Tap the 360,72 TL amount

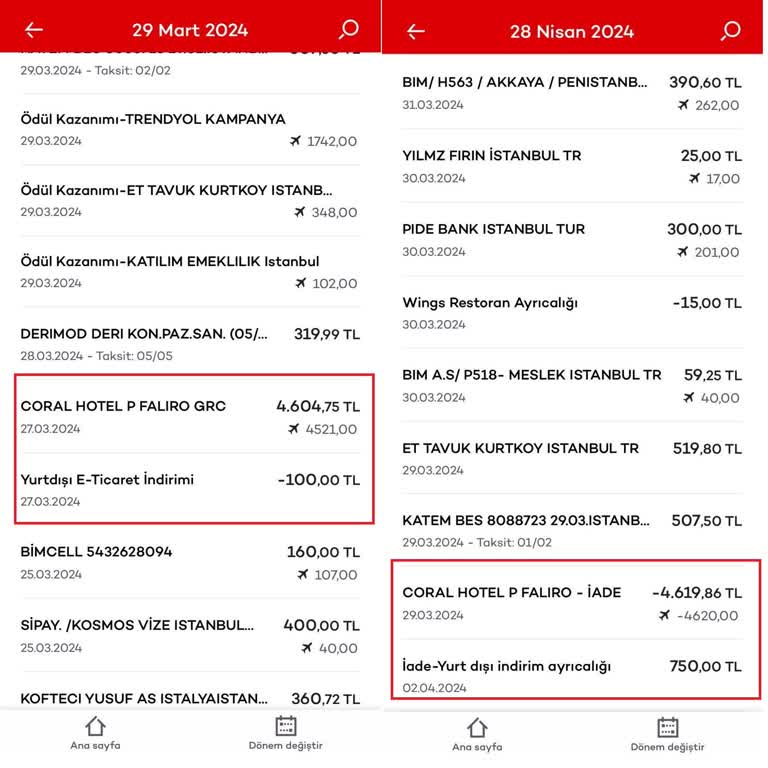click(x=326, y=698)
